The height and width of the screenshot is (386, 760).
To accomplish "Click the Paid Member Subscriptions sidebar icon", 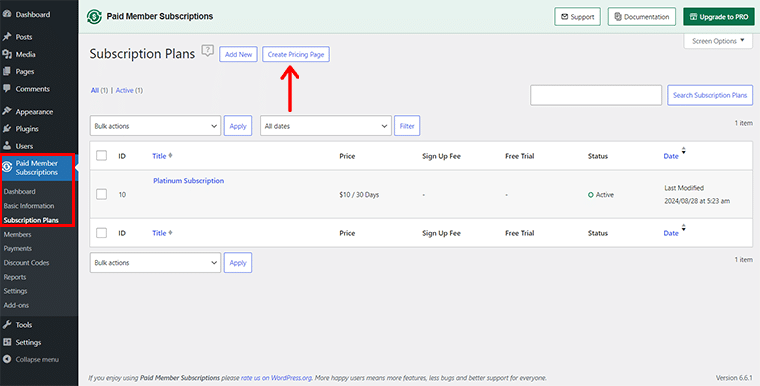I will click(7, 167).
